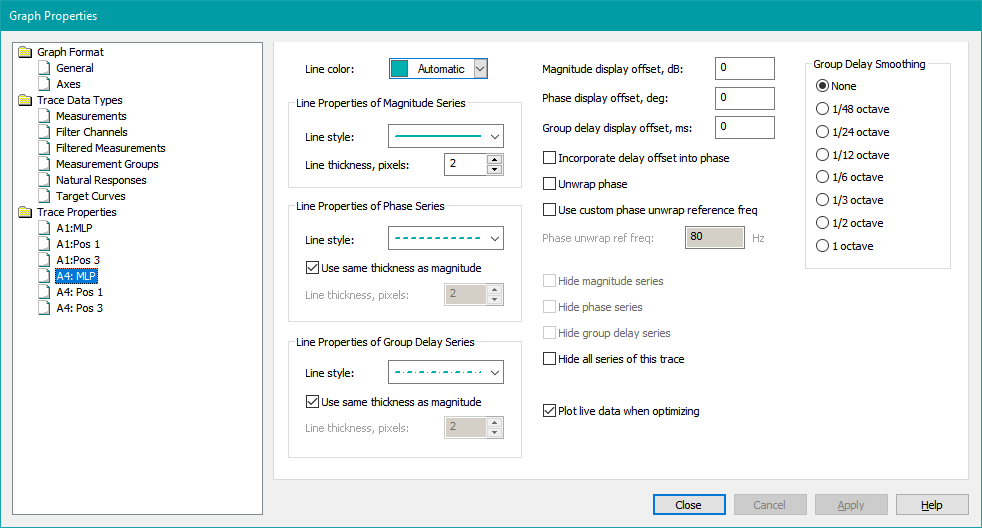Click the Help button

[x=932, y=505]
